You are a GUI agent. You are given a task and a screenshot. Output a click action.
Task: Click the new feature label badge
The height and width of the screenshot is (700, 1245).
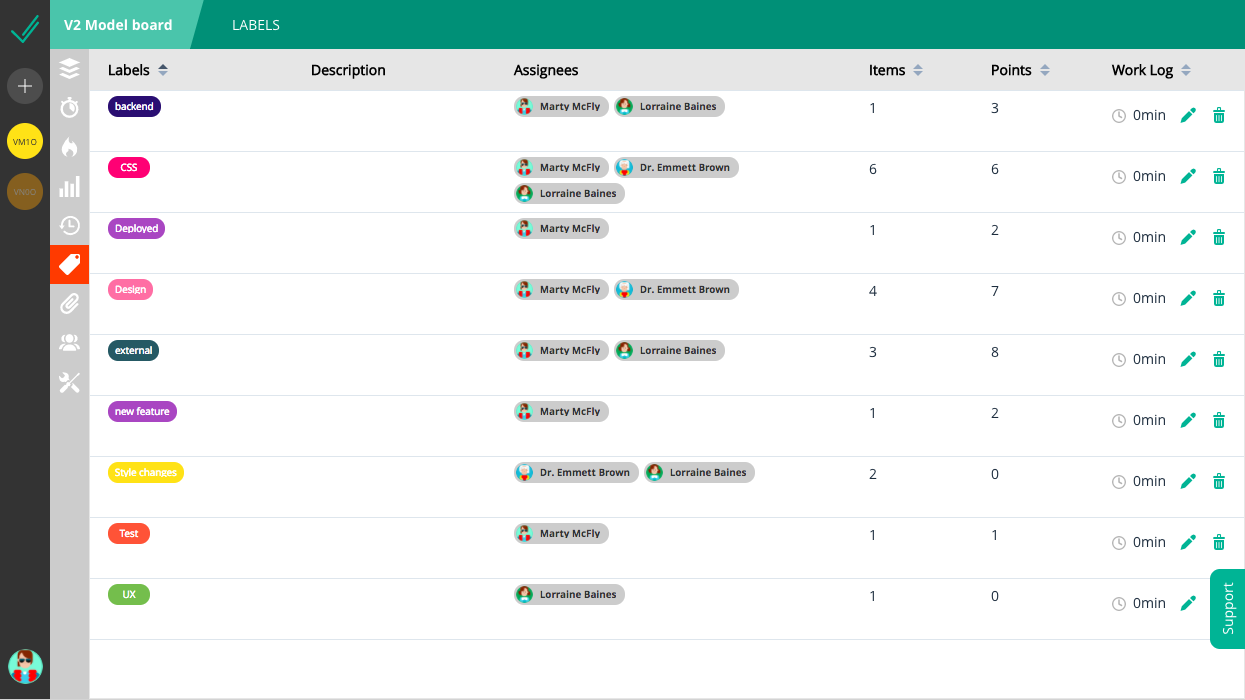tap(142, 411)
